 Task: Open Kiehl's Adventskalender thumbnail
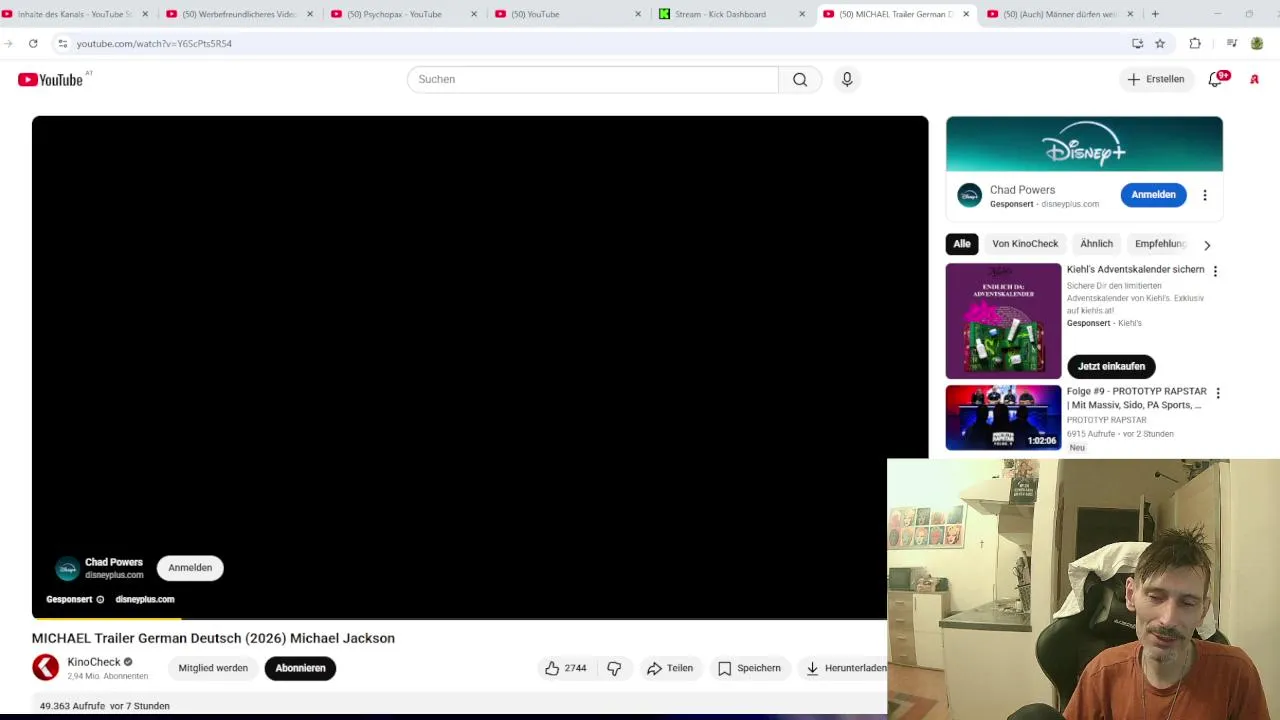[1003, 321]
